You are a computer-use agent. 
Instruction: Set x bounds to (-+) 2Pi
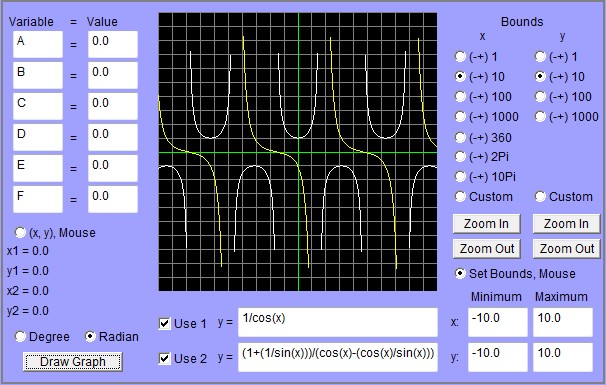click(460, 157)
